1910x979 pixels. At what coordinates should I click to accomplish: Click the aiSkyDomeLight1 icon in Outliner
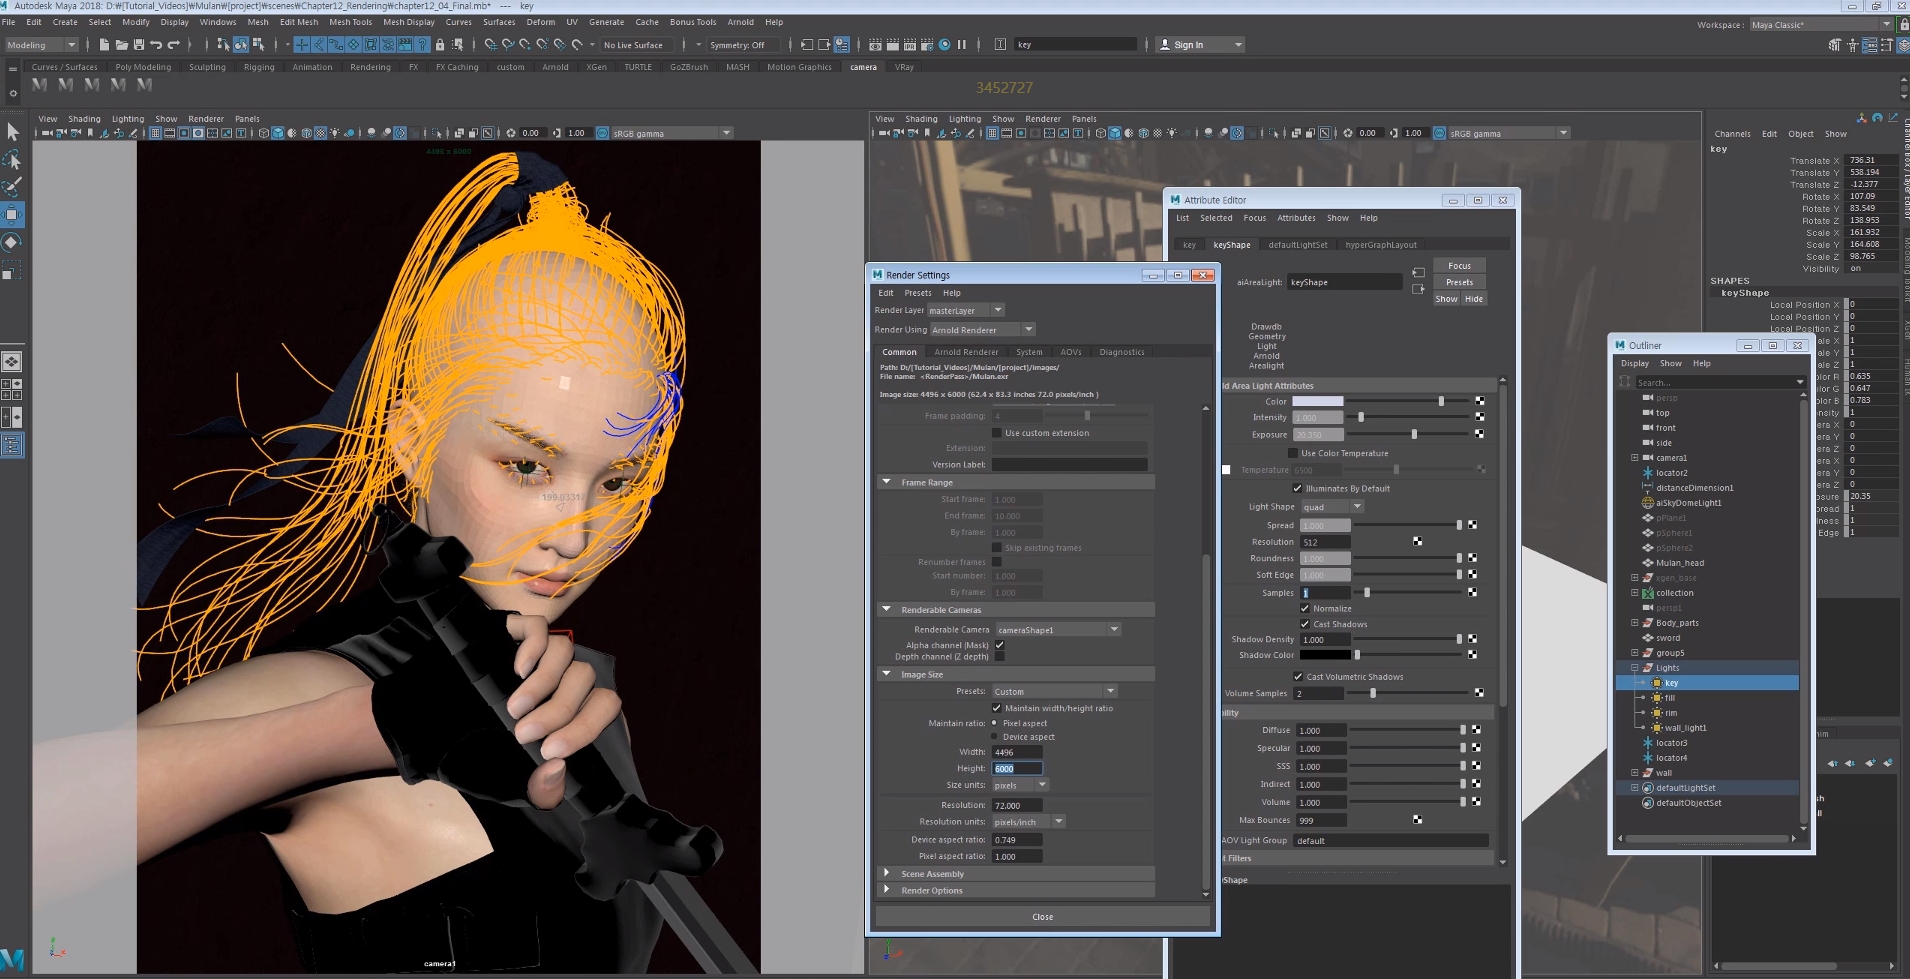click(1647, 503)
